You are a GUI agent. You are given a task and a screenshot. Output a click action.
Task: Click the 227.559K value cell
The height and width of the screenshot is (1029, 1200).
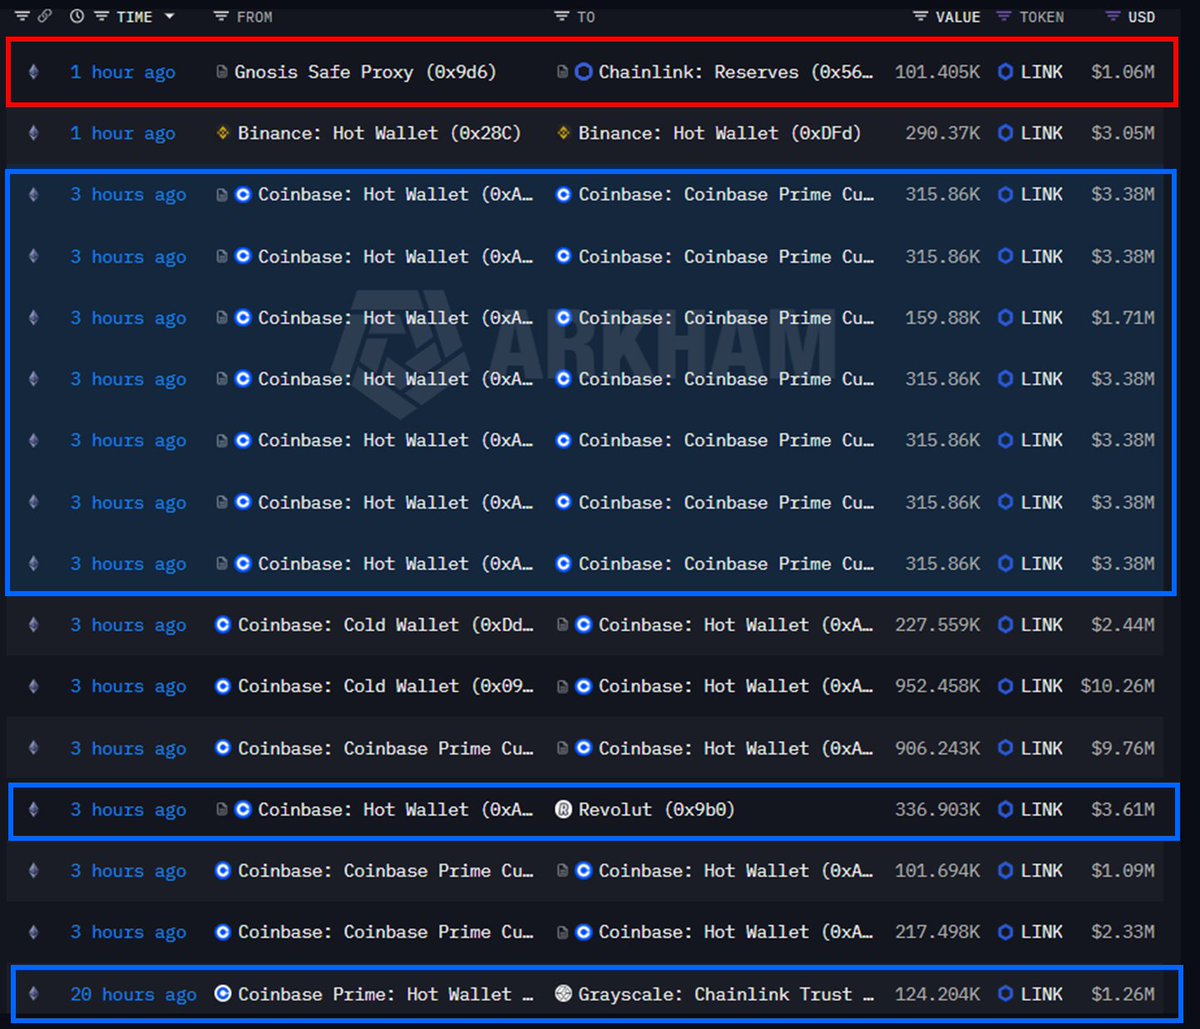coord(938,625)
